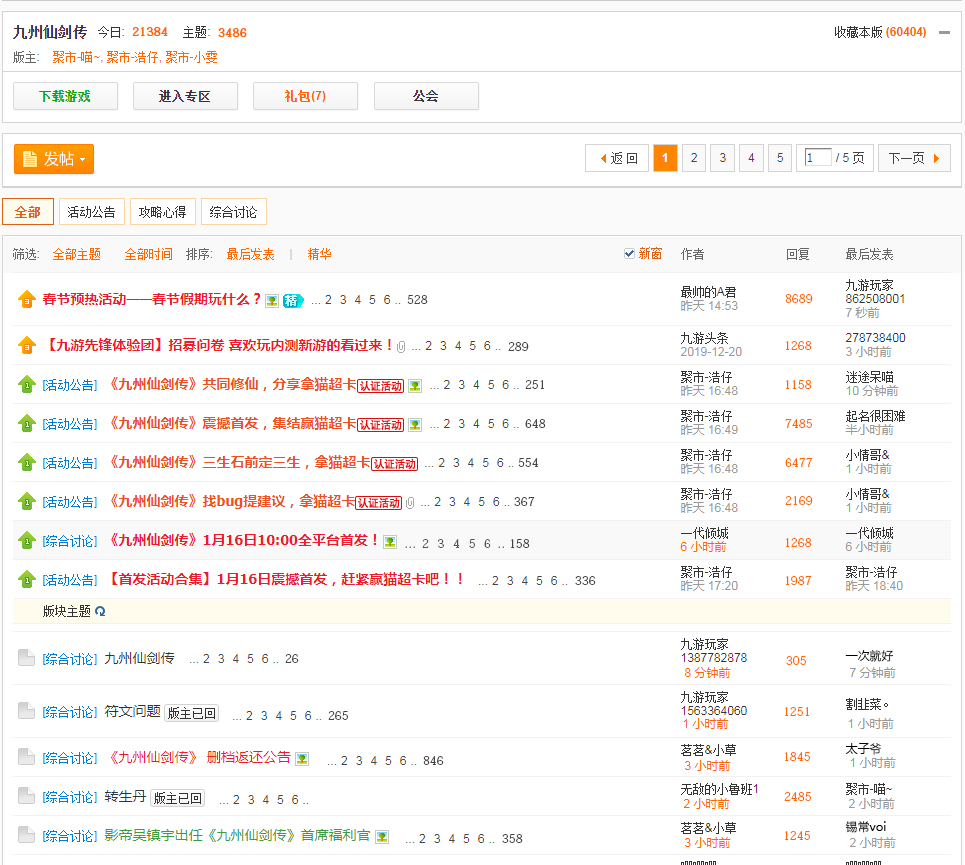965x865 pixels.
Task: Click the sticky arrow icon of 九游先锋体验团 thread
Action: tap(27, 346)
